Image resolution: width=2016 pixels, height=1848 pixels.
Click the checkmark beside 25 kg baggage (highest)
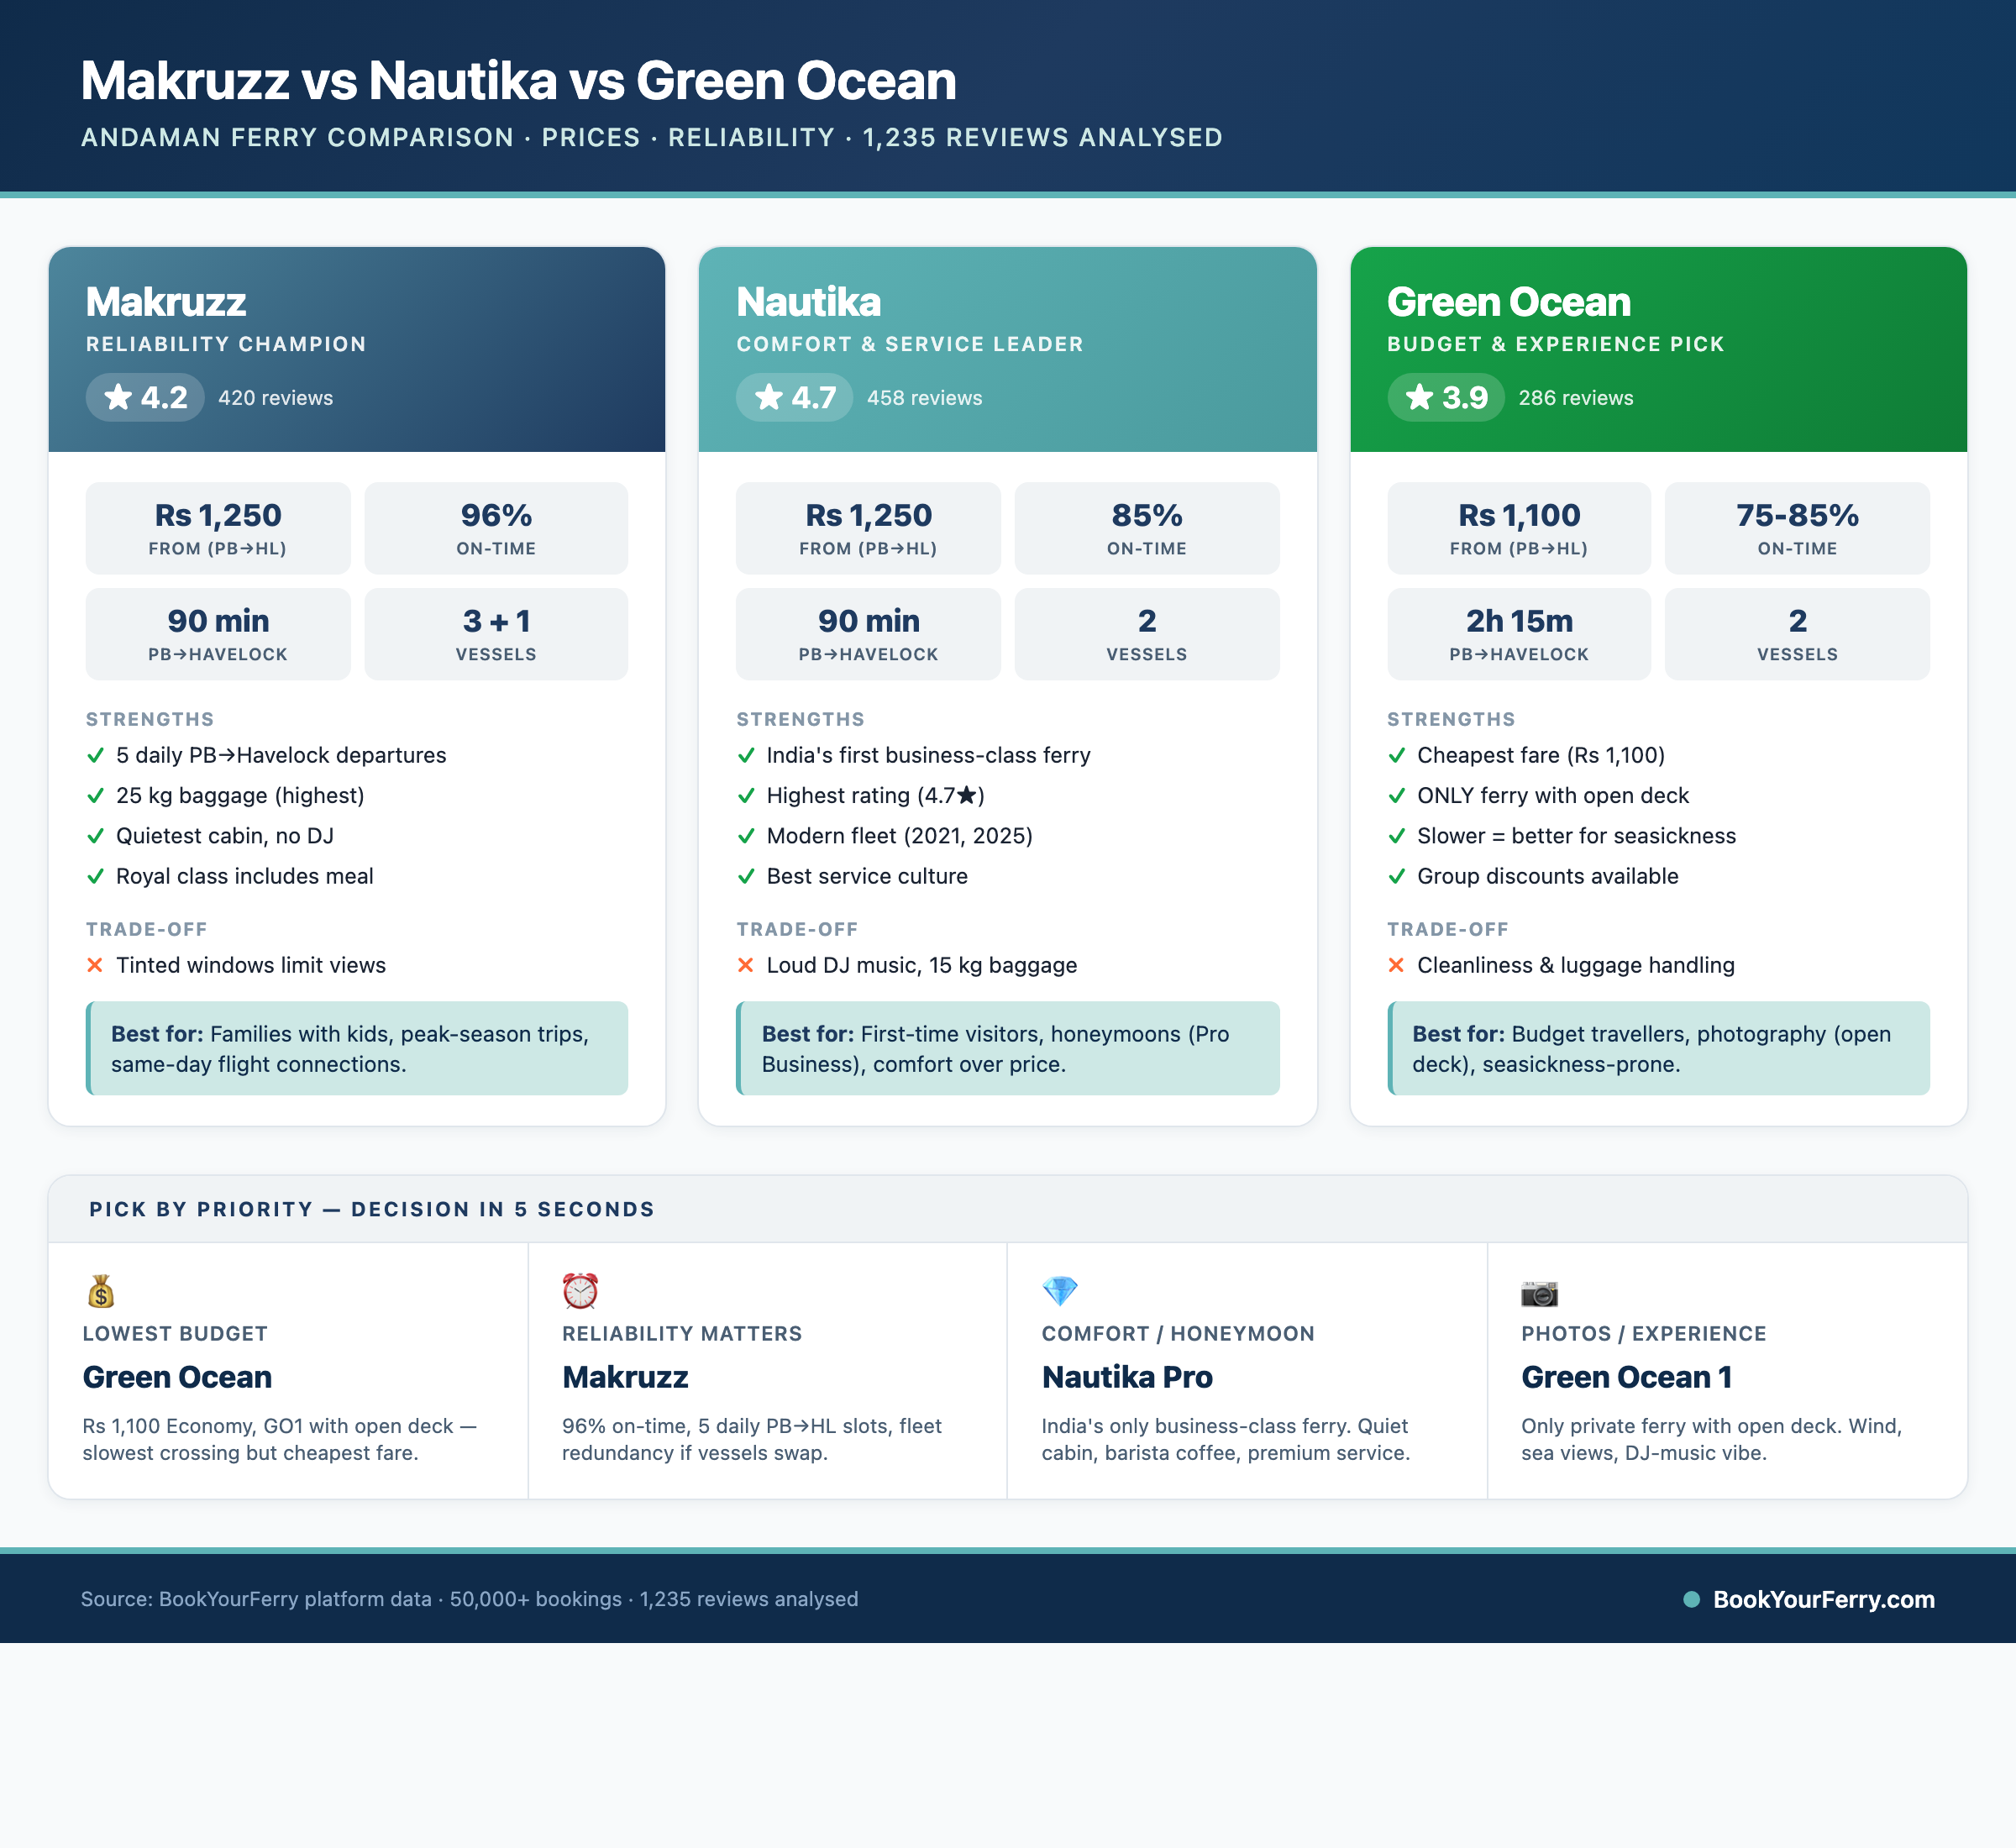point(95,796)
